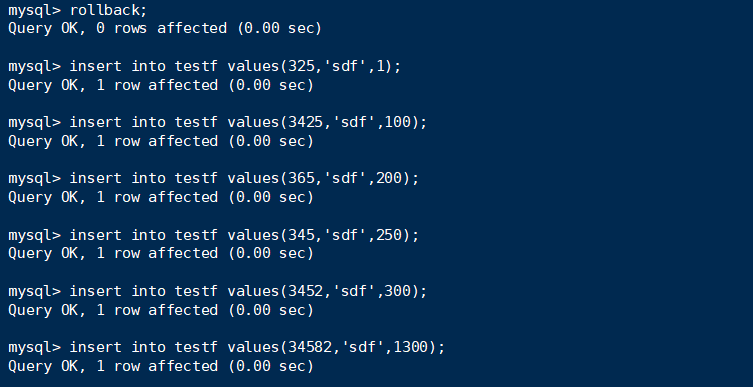The image size is (753, 387).
Task: Click the last 'Query OK, 1 row affected' line
Action: pyautogui.click(x=161, y=367)
